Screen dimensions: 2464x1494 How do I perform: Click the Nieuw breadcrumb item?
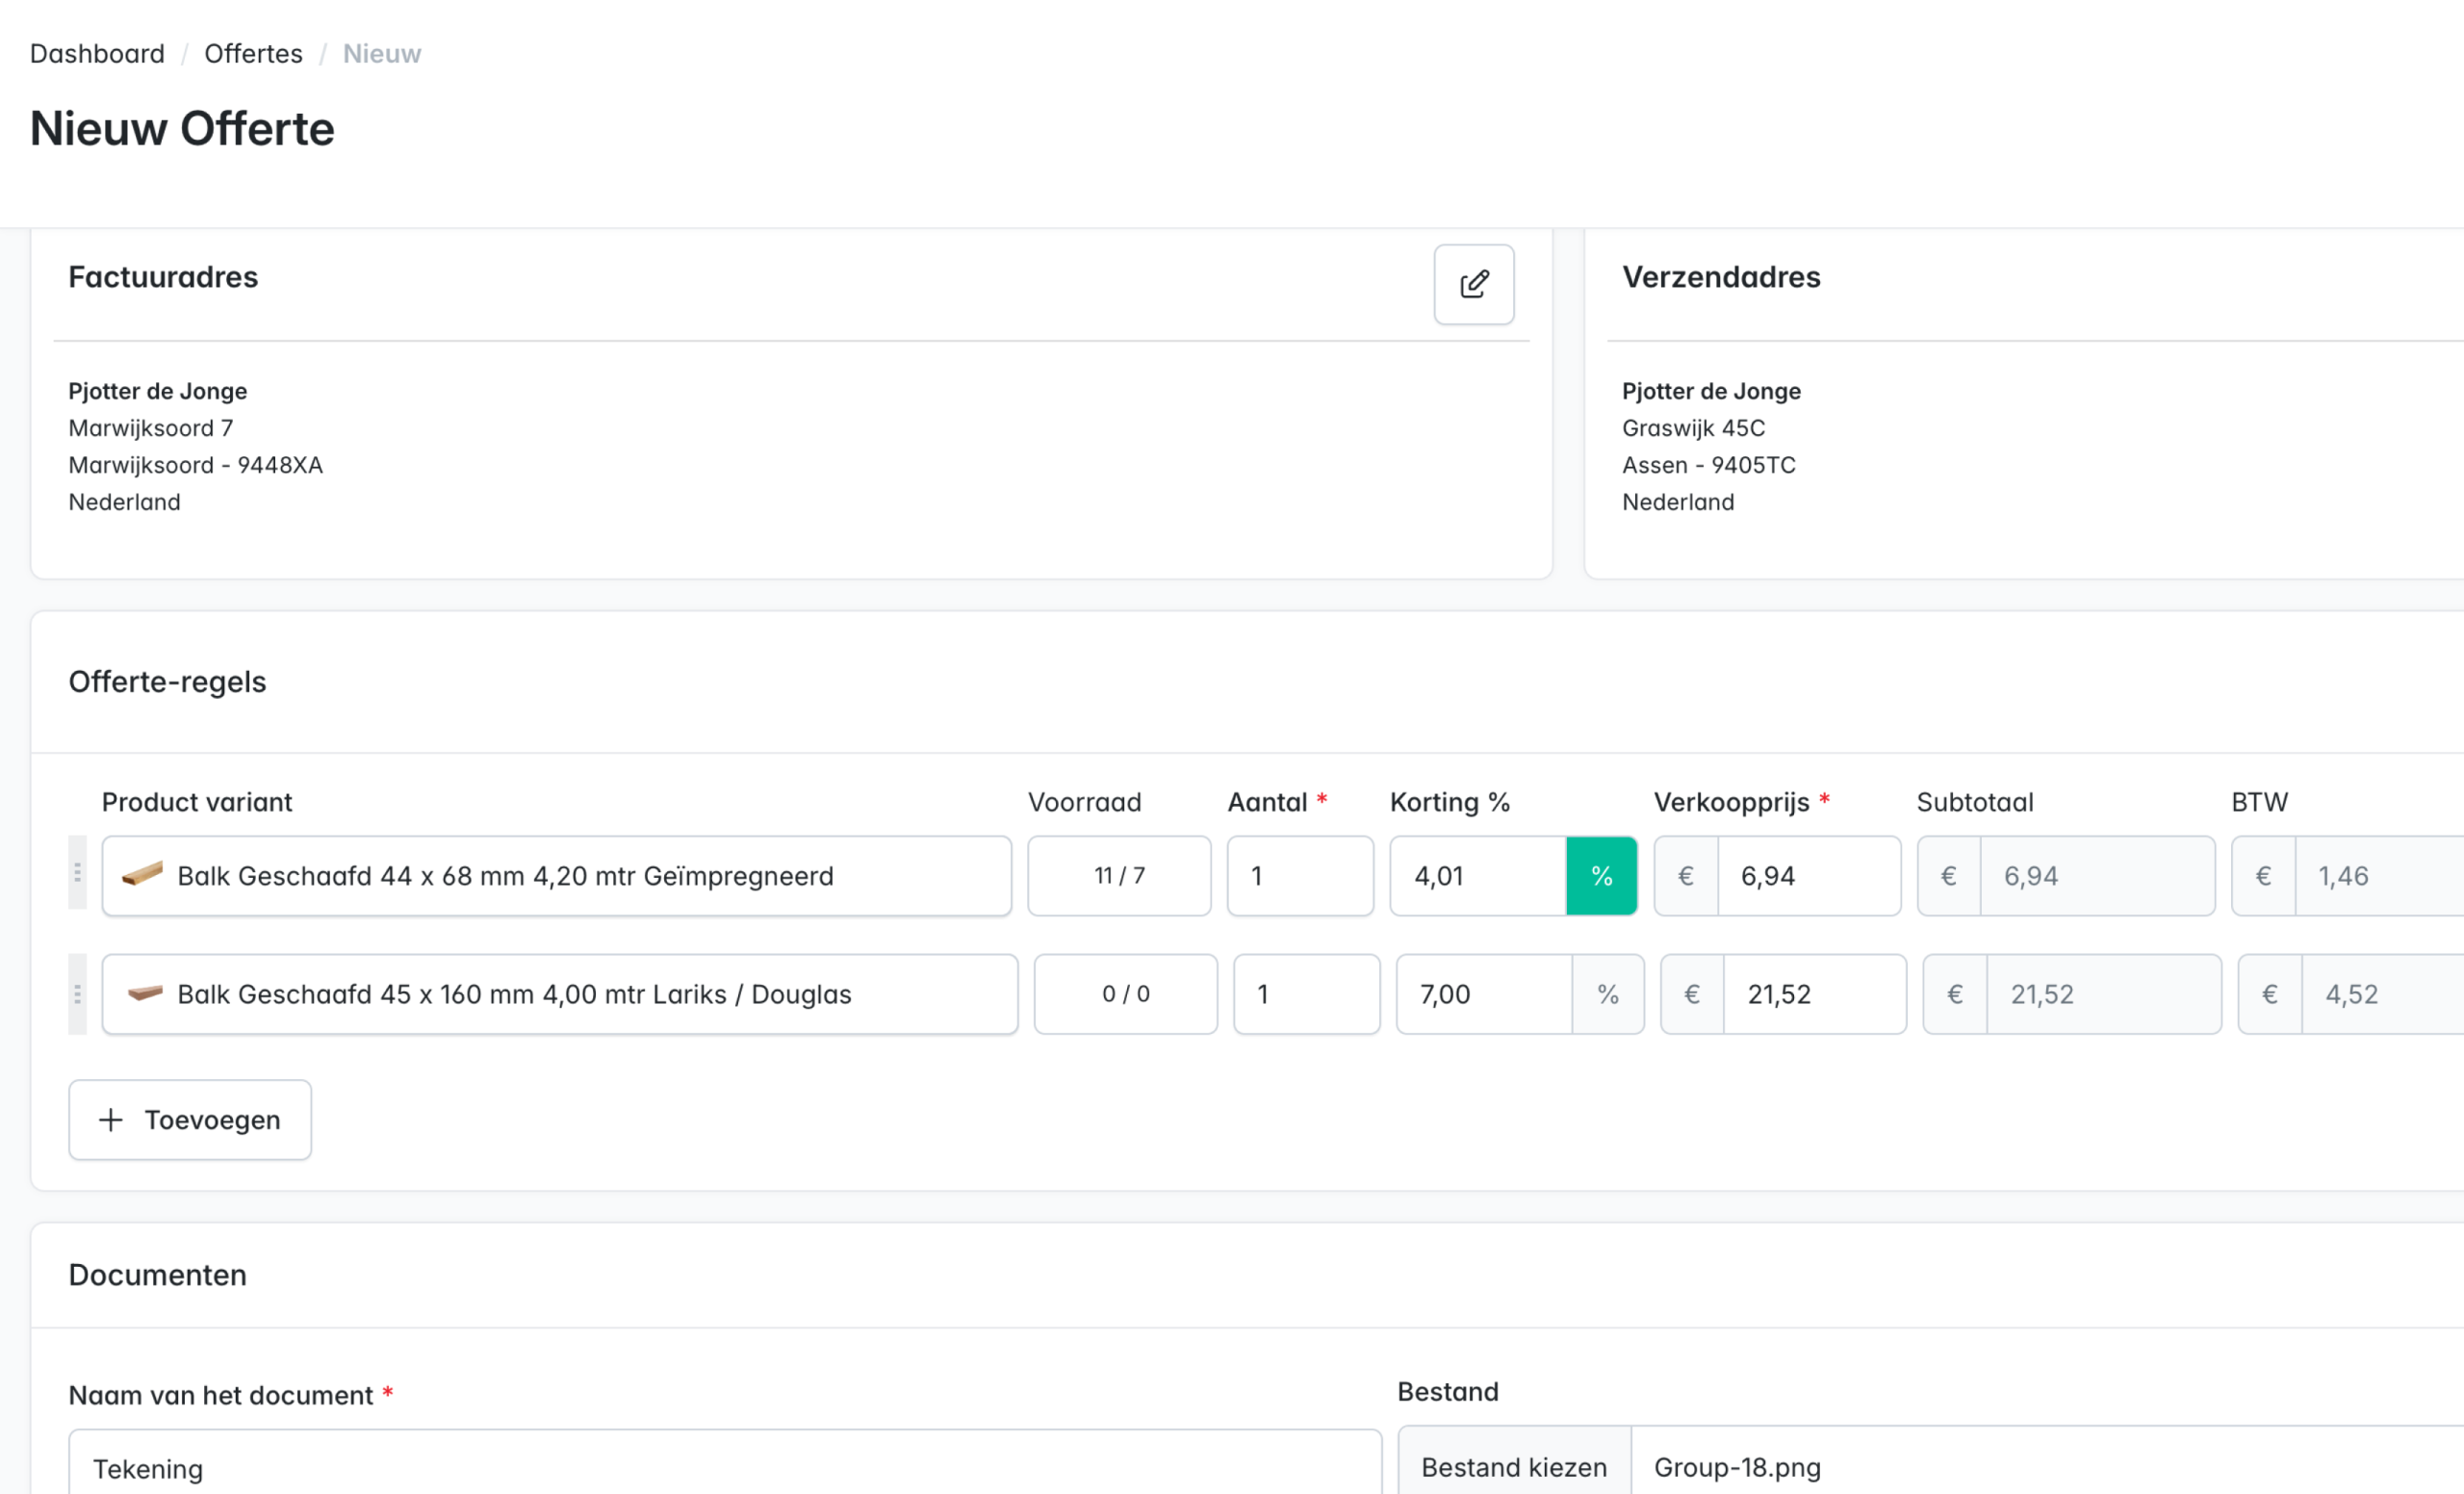point(381,54)
